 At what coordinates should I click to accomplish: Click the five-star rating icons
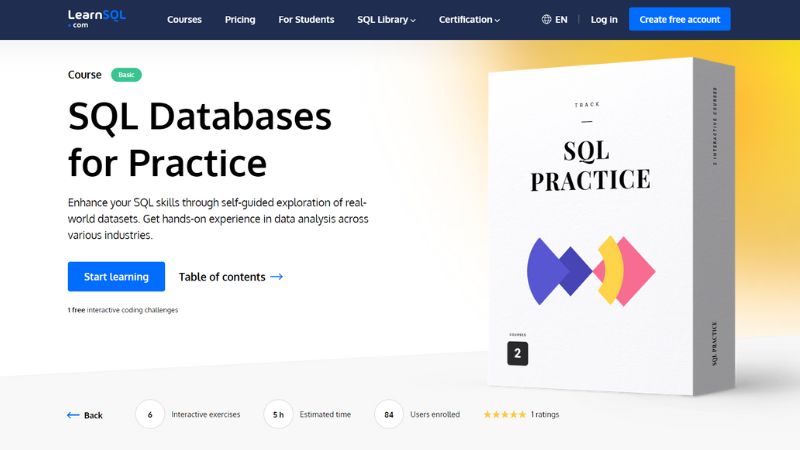click(505, 414)
